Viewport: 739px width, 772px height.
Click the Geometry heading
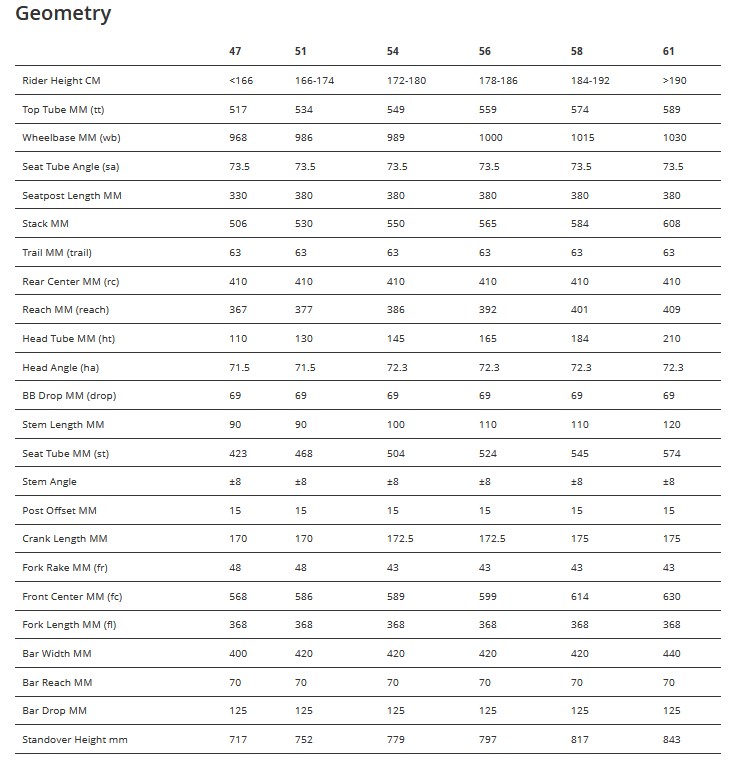pyautogui.click(x=63, y=14)
